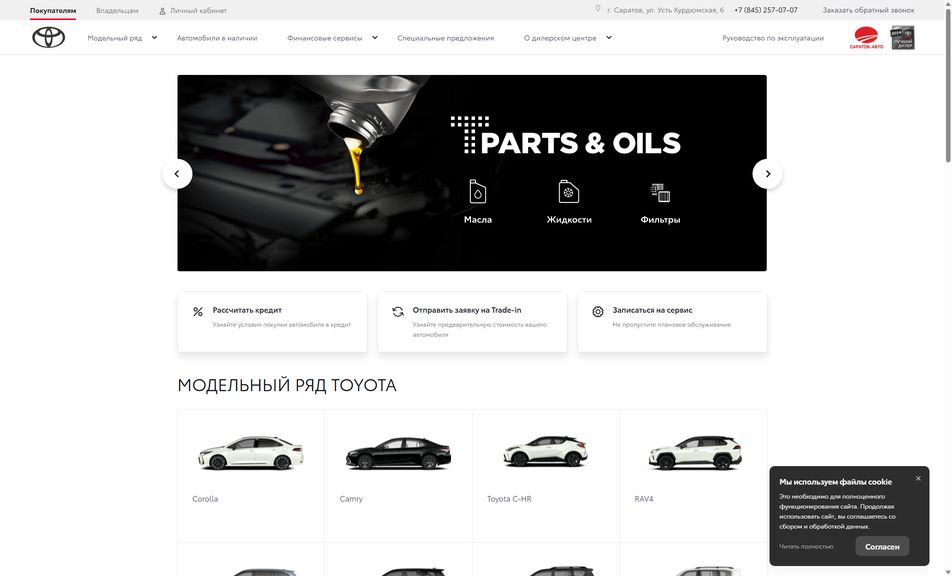952x576 pixels.
Task: Open Руководство по эксплуатации link
Action: click(773, 38)
